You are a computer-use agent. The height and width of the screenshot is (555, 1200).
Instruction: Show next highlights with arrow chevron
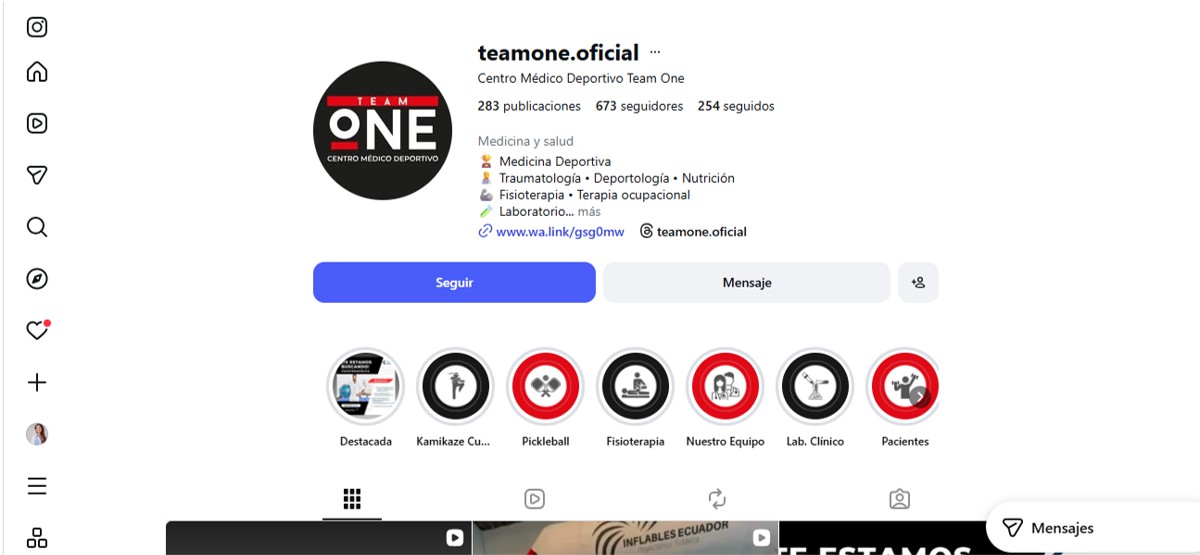919,396
